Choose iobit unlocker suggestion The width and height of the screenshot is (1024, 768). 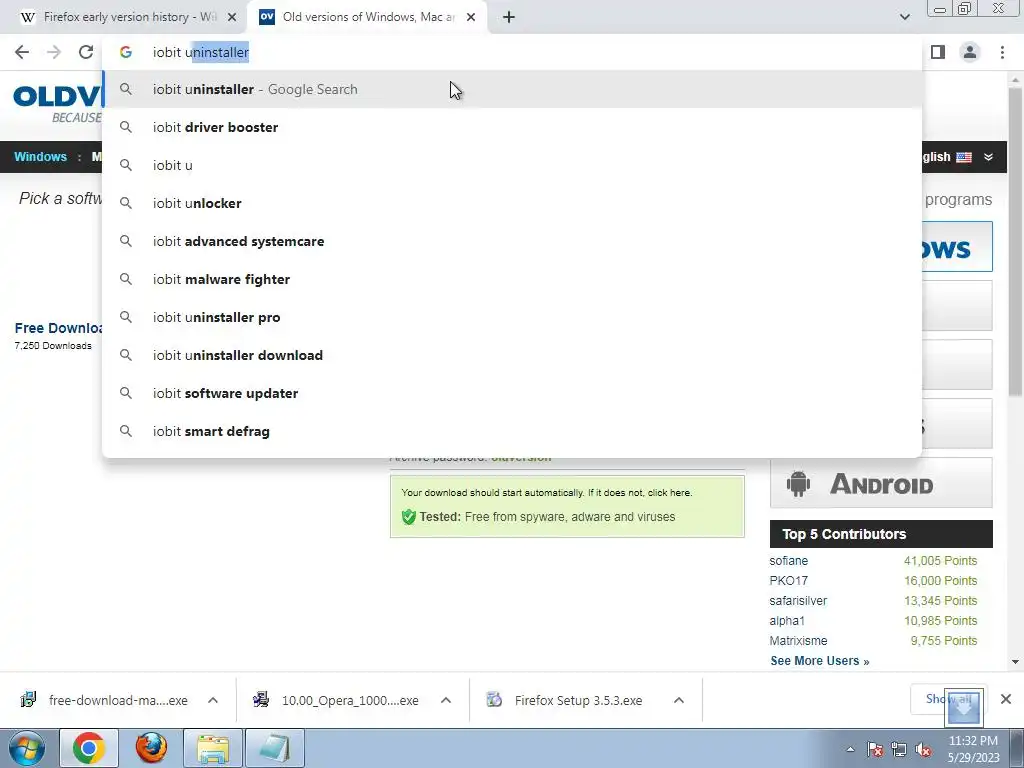(x=512, y=203)
